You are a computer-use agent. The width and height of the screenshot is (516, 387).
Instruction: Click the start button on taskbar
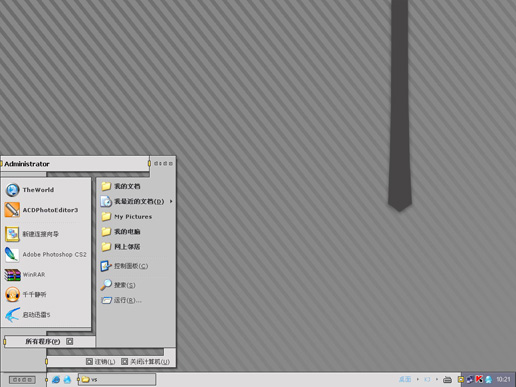click(x=22, y=380)
